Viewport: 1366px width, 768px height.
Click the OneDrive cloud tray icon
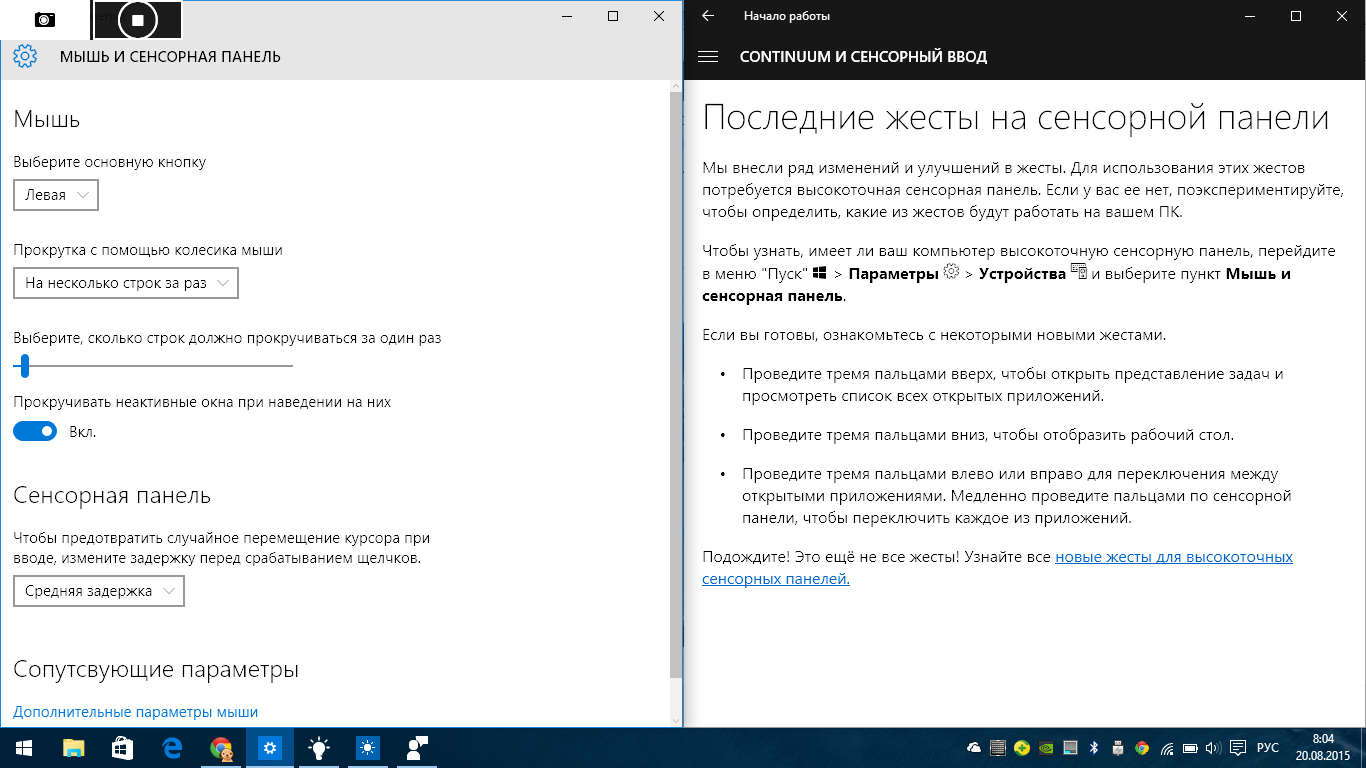coord(974,748)
